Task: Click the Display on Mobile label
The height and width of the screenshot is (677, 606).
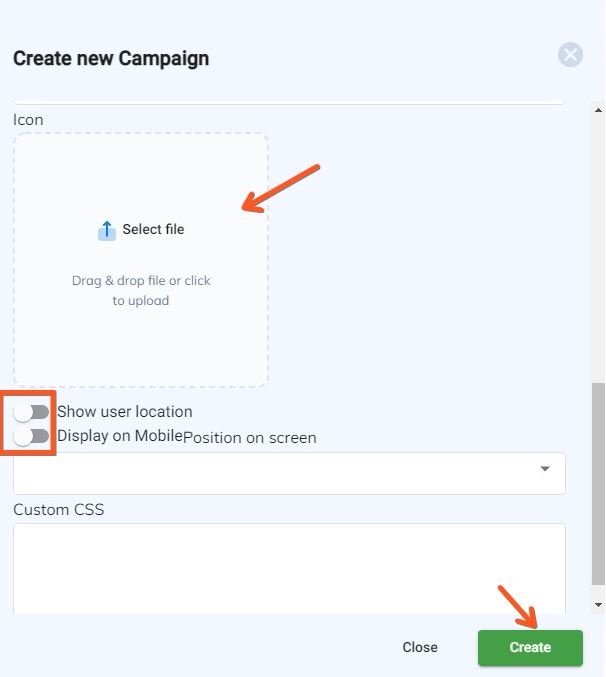Action: point(120,436)
